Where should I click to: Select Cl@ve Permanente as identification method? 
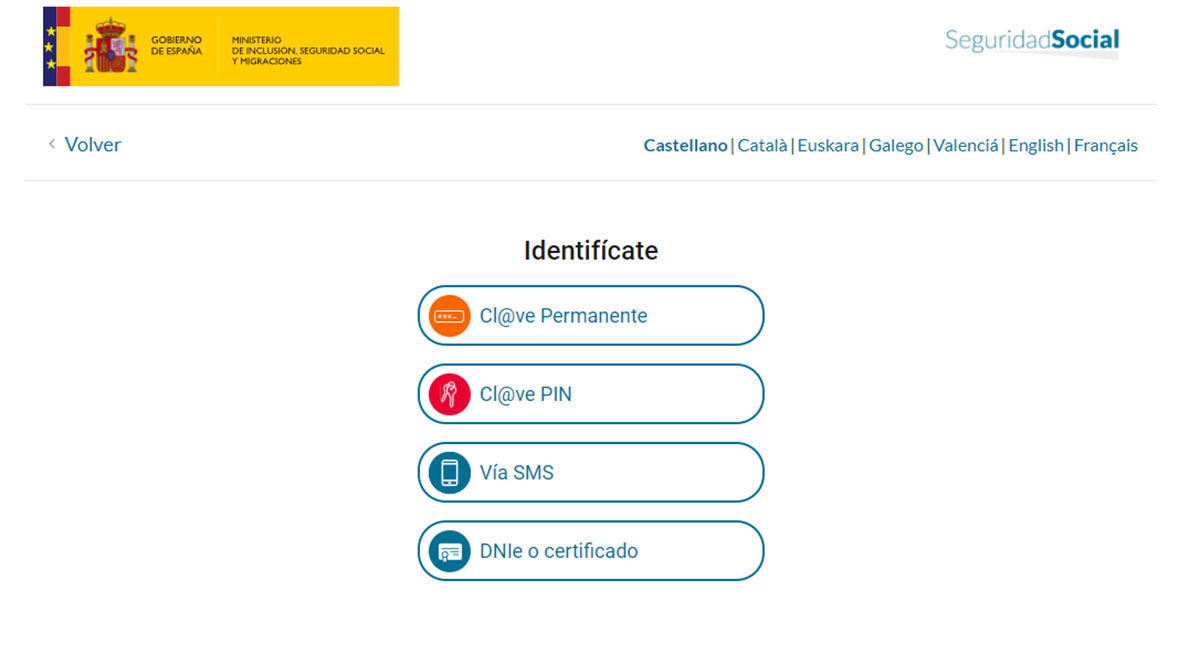tap(590, 314)
